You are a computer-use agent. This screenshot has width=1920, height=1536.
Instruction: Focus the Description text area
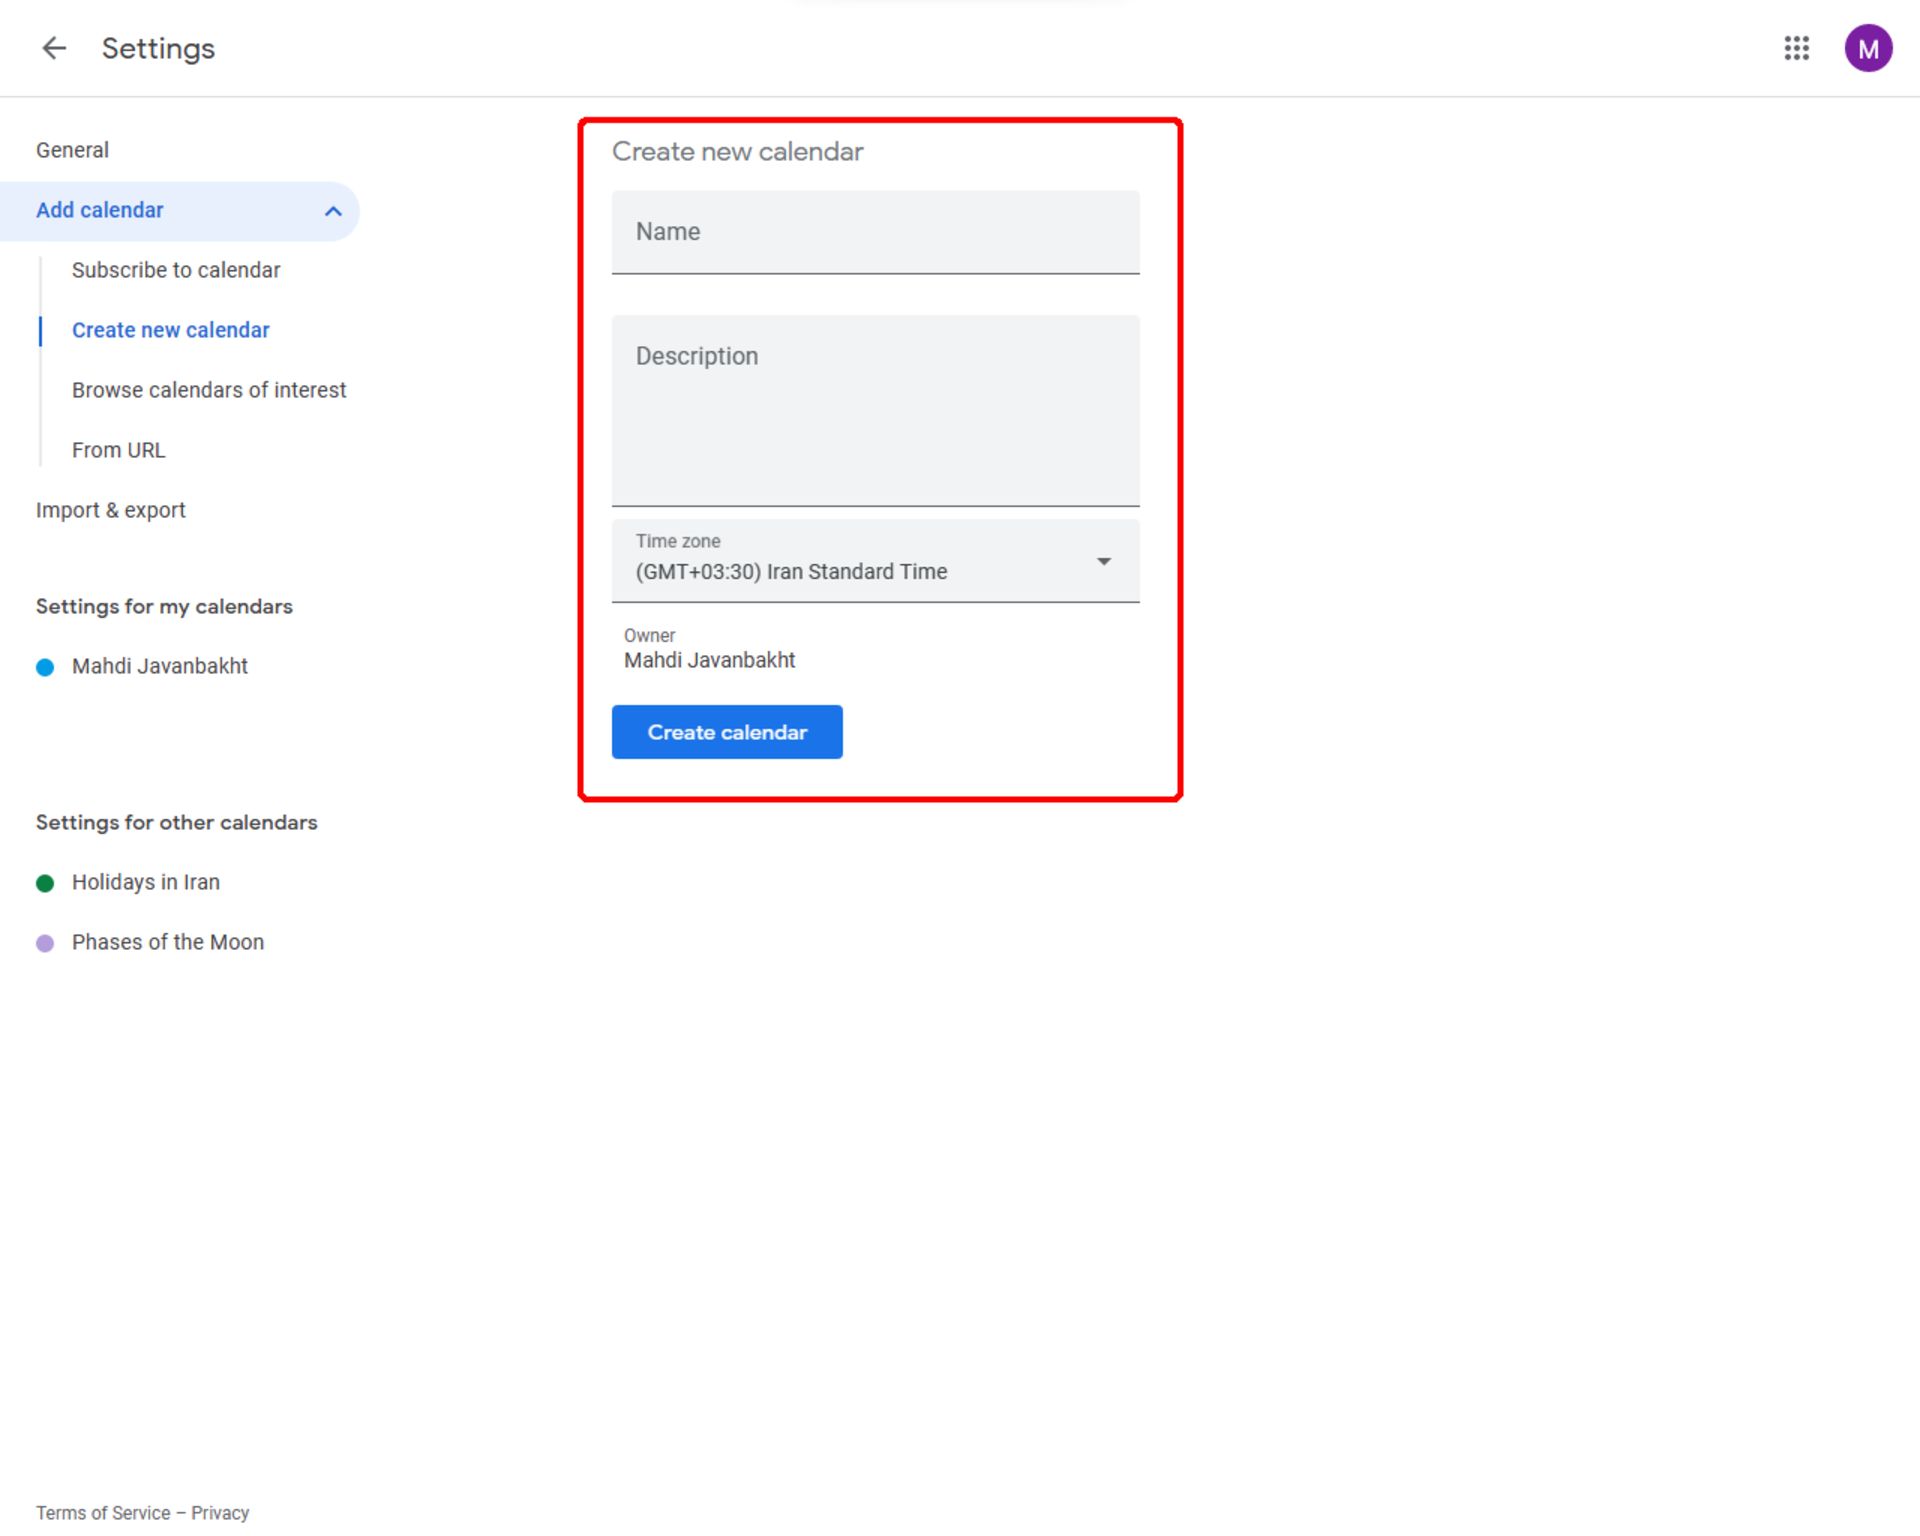(x=875, y=411)
